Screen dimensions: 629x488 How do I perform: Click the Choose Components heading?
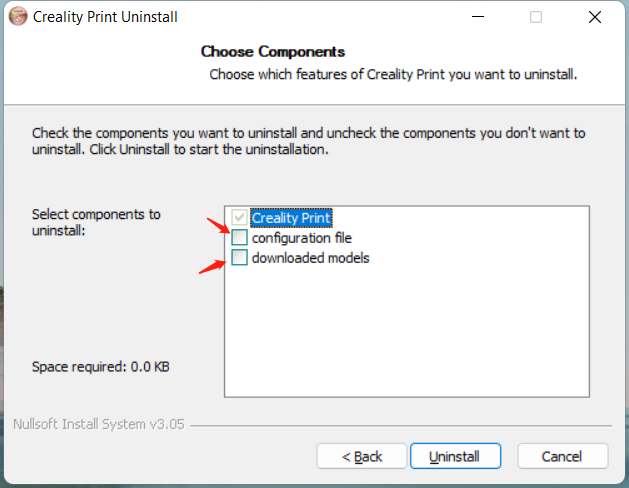tap(273, 52)
